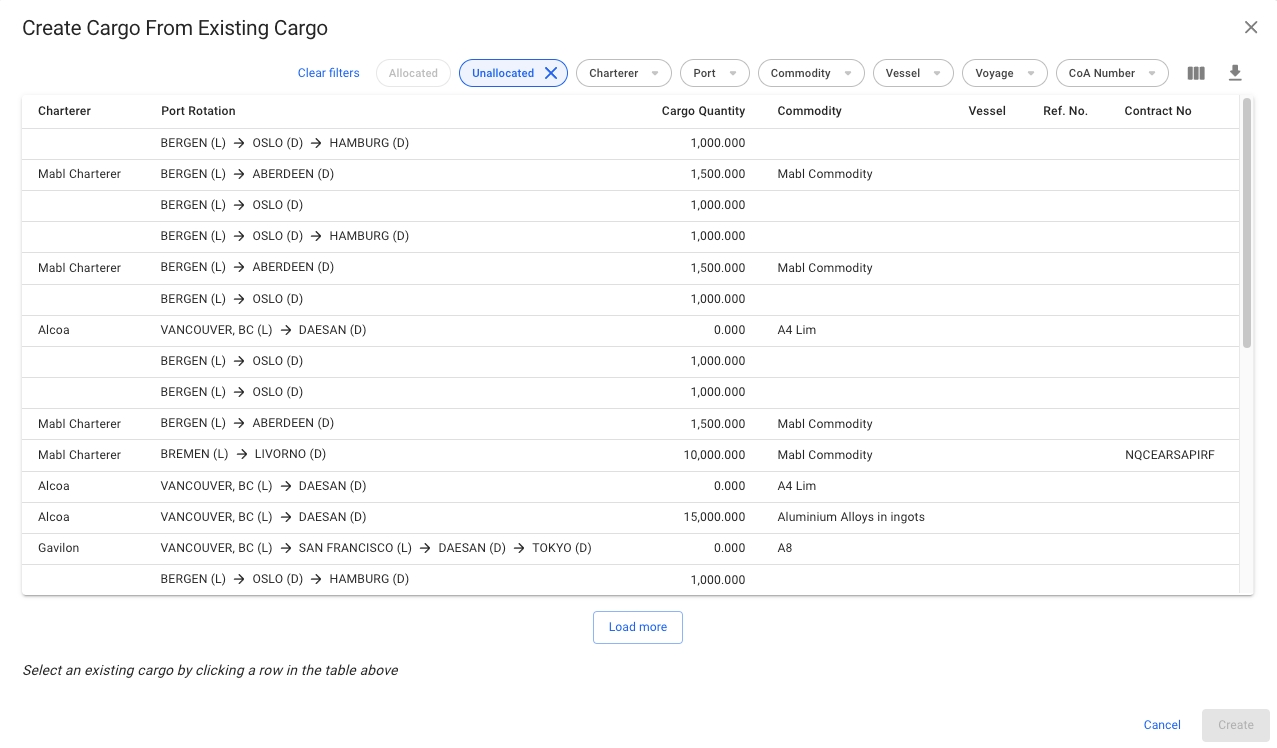Open the CoA Number filter dropdown
Viewport: 1277px width, 748px height.
1111,73
